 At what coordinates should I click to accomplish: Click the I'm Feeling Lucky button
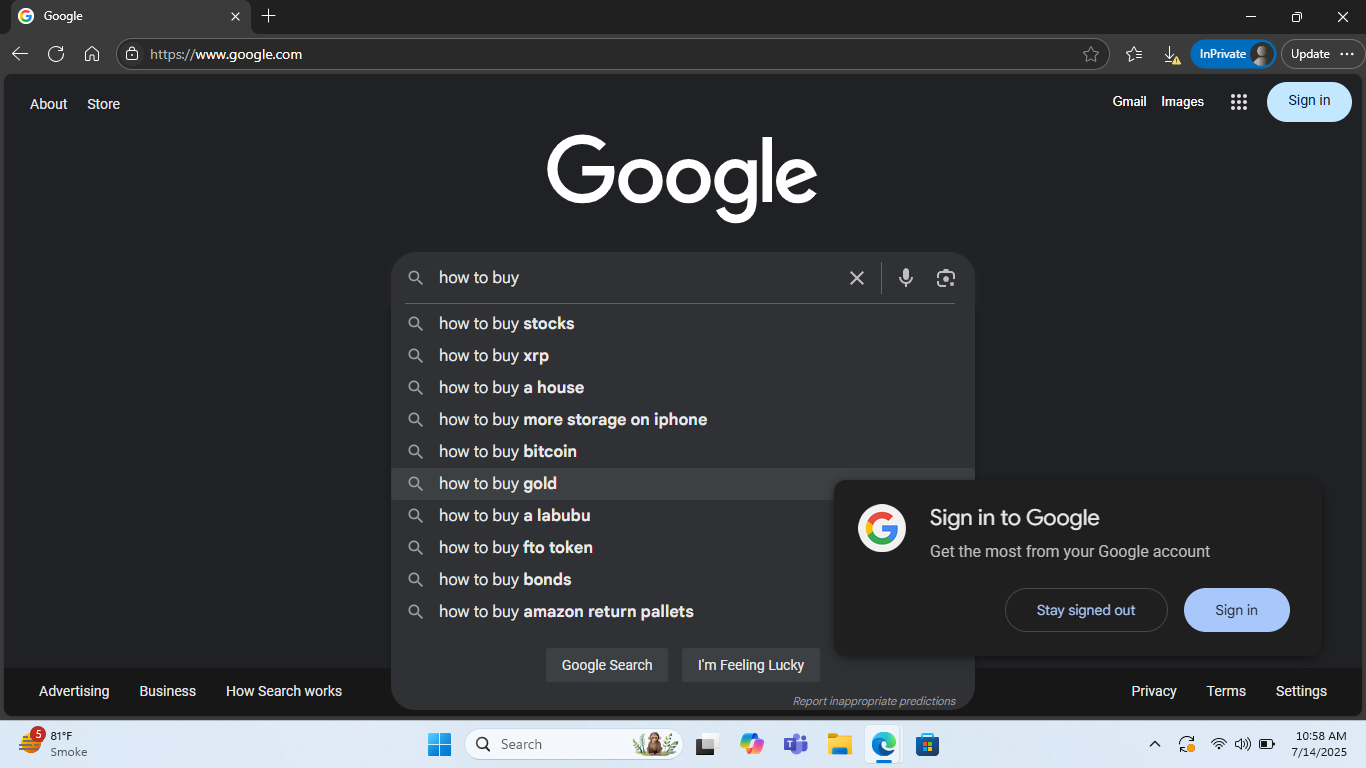click(x=751, y=665)
